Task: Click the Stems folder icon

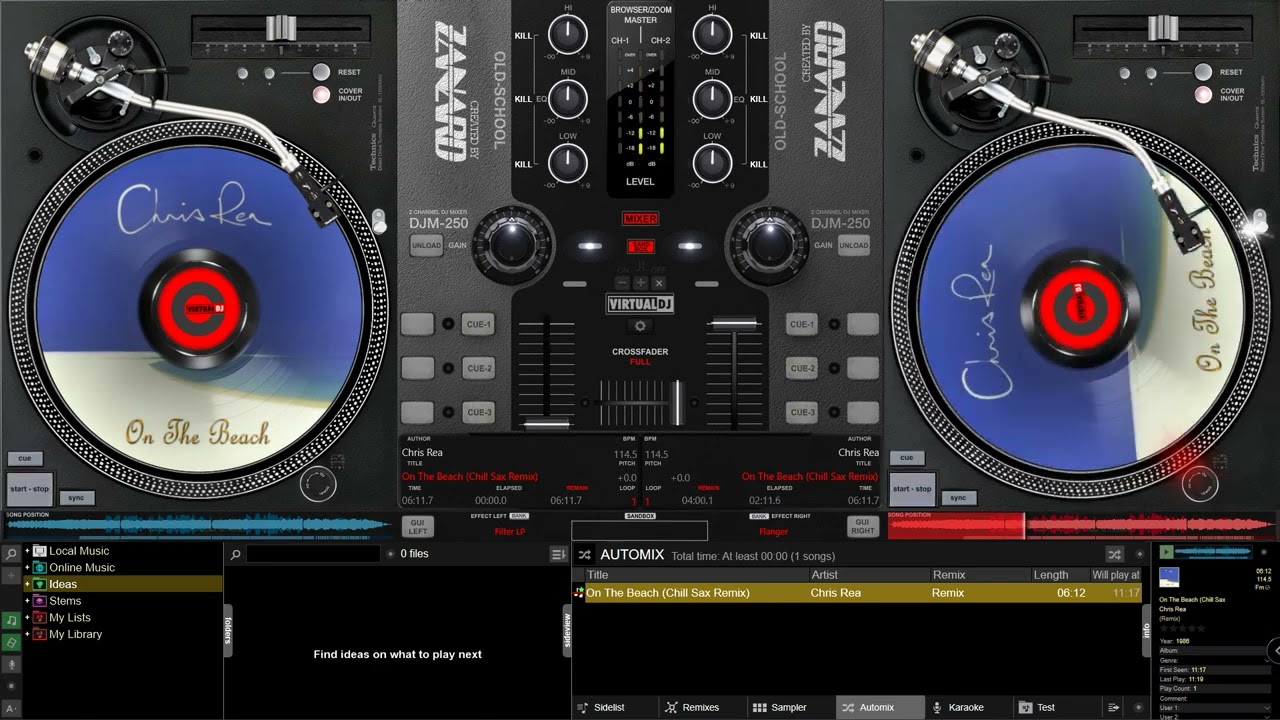Action: [x=40, y=601]
